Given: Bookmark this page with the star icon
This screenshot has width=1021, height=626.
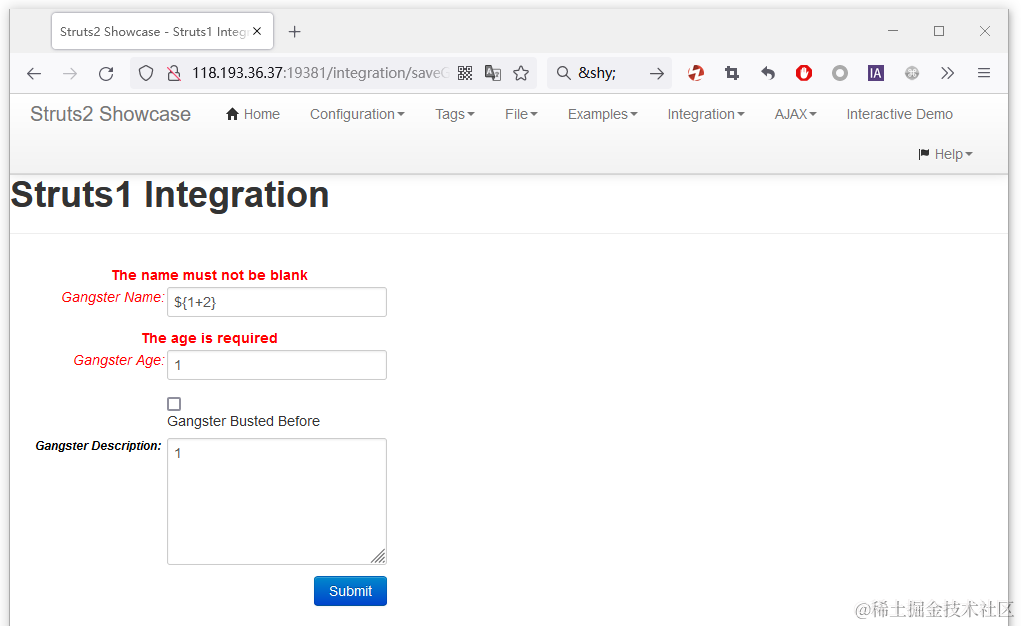Looking at the screenshot, I should [x=521, y=73].
